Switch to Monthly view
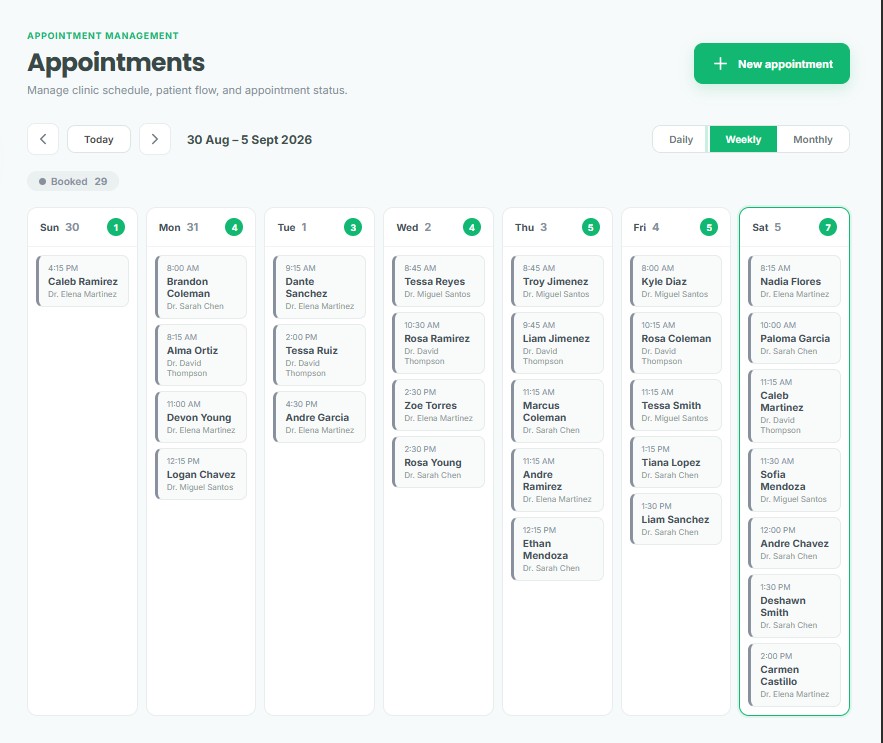The width and height of the screenshot is (883, 743). (812, 139)
